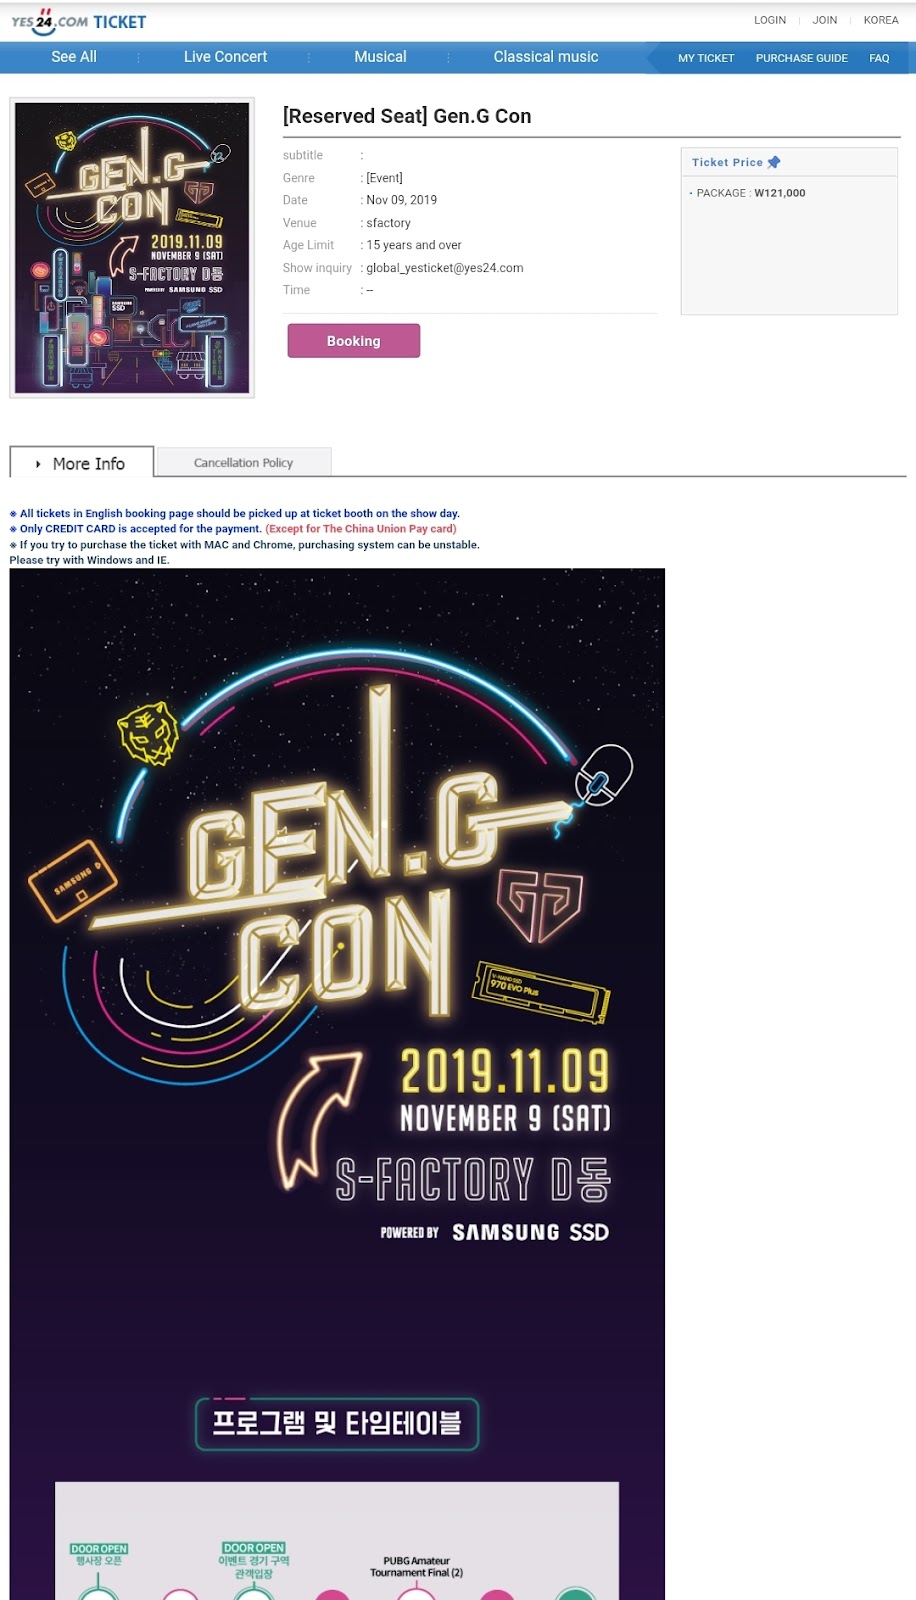Open the Gen.G Con poster thumbnail
This screenshot has width=916, height=1600.
[x=132, y=248]
